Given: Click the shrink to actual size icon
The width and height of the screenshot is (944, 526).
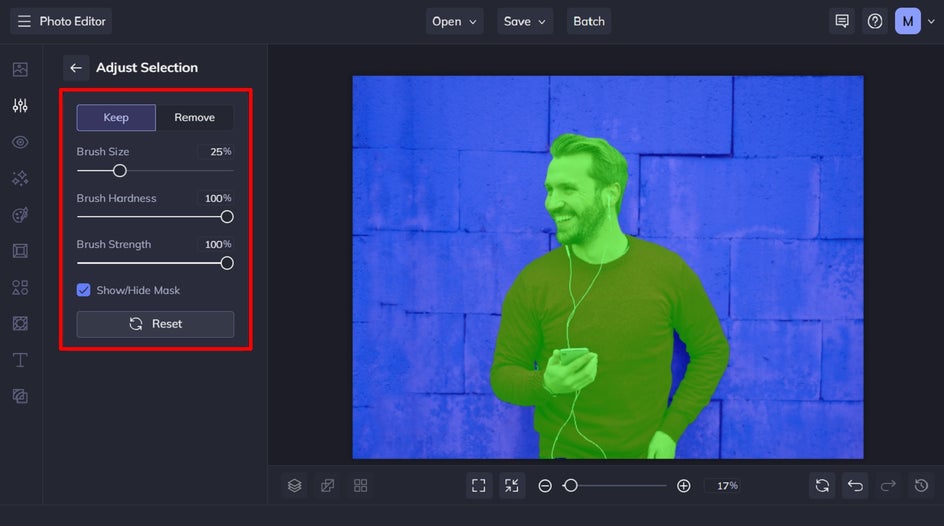Looking at the screenshot, I should click(512, 486).
